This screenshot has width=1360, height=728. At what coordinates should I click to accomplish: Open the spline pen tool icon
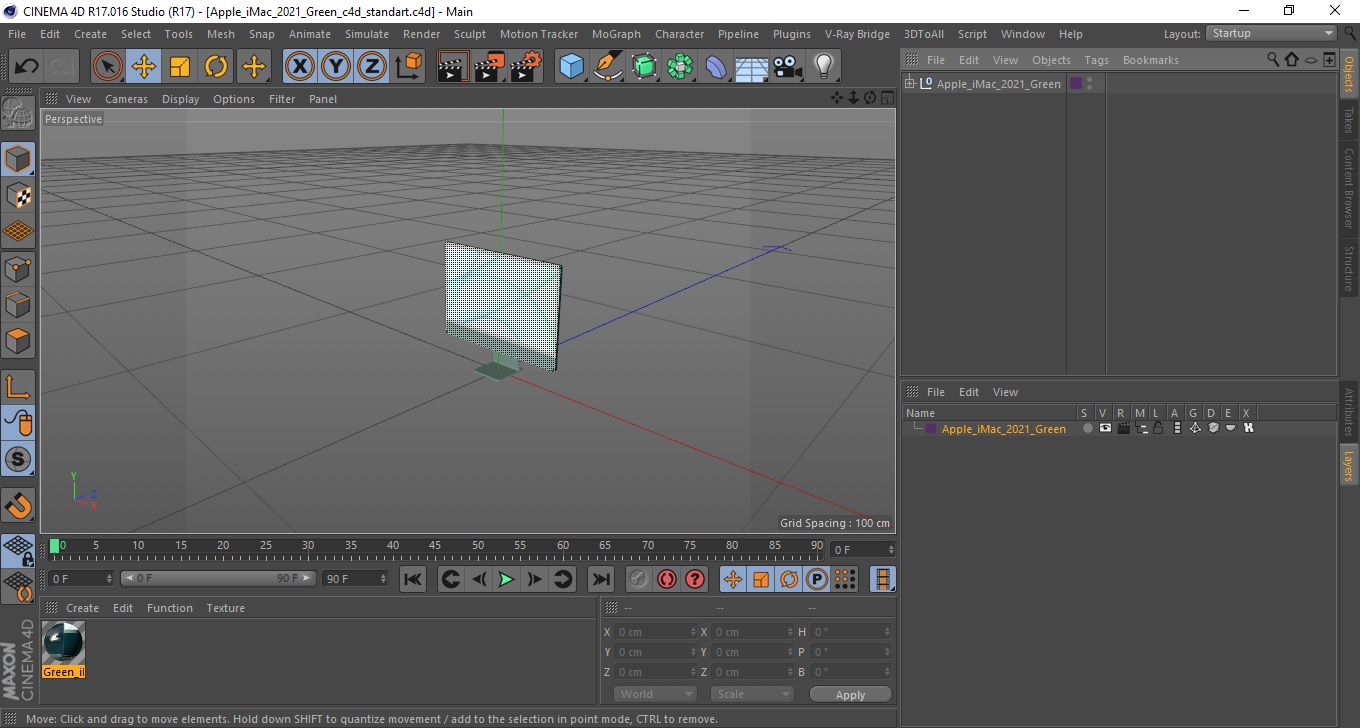(608, 67)
